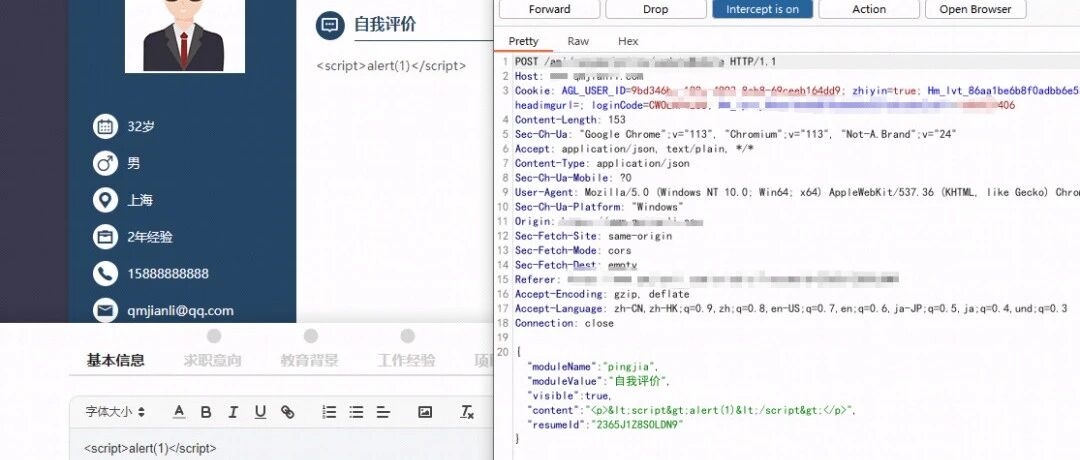Open the text alignment option
This screenshot has height=460, width=1080.
coord(383,412)
